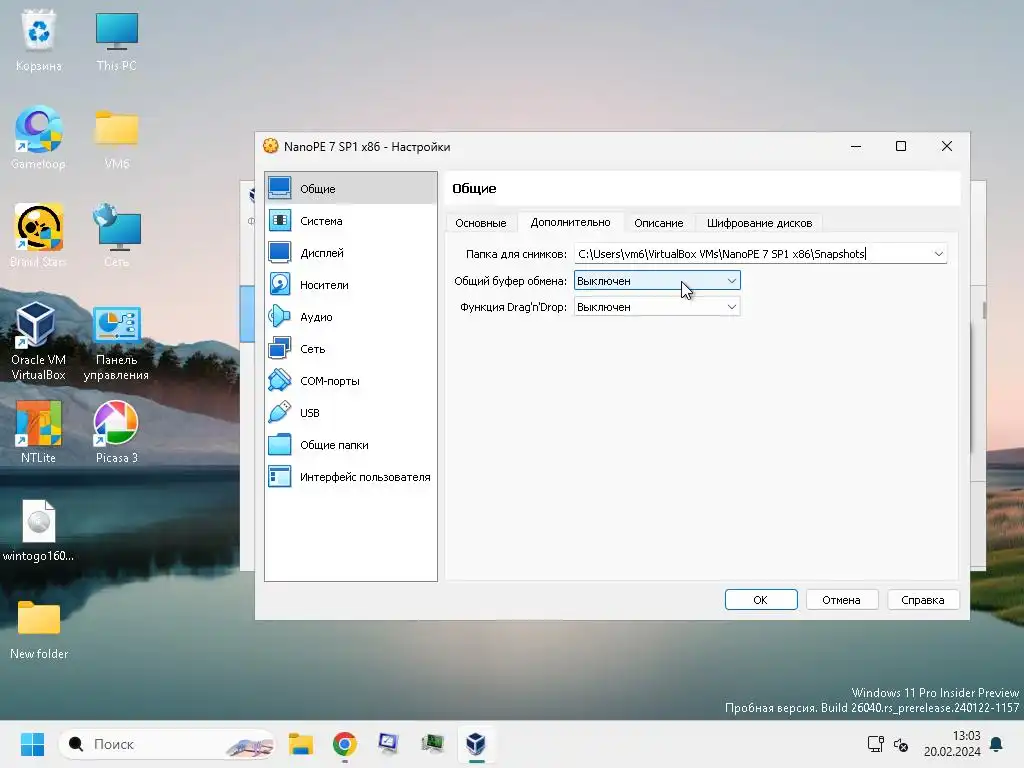Open the Интерфейс пользователя icon

(280, 476)
